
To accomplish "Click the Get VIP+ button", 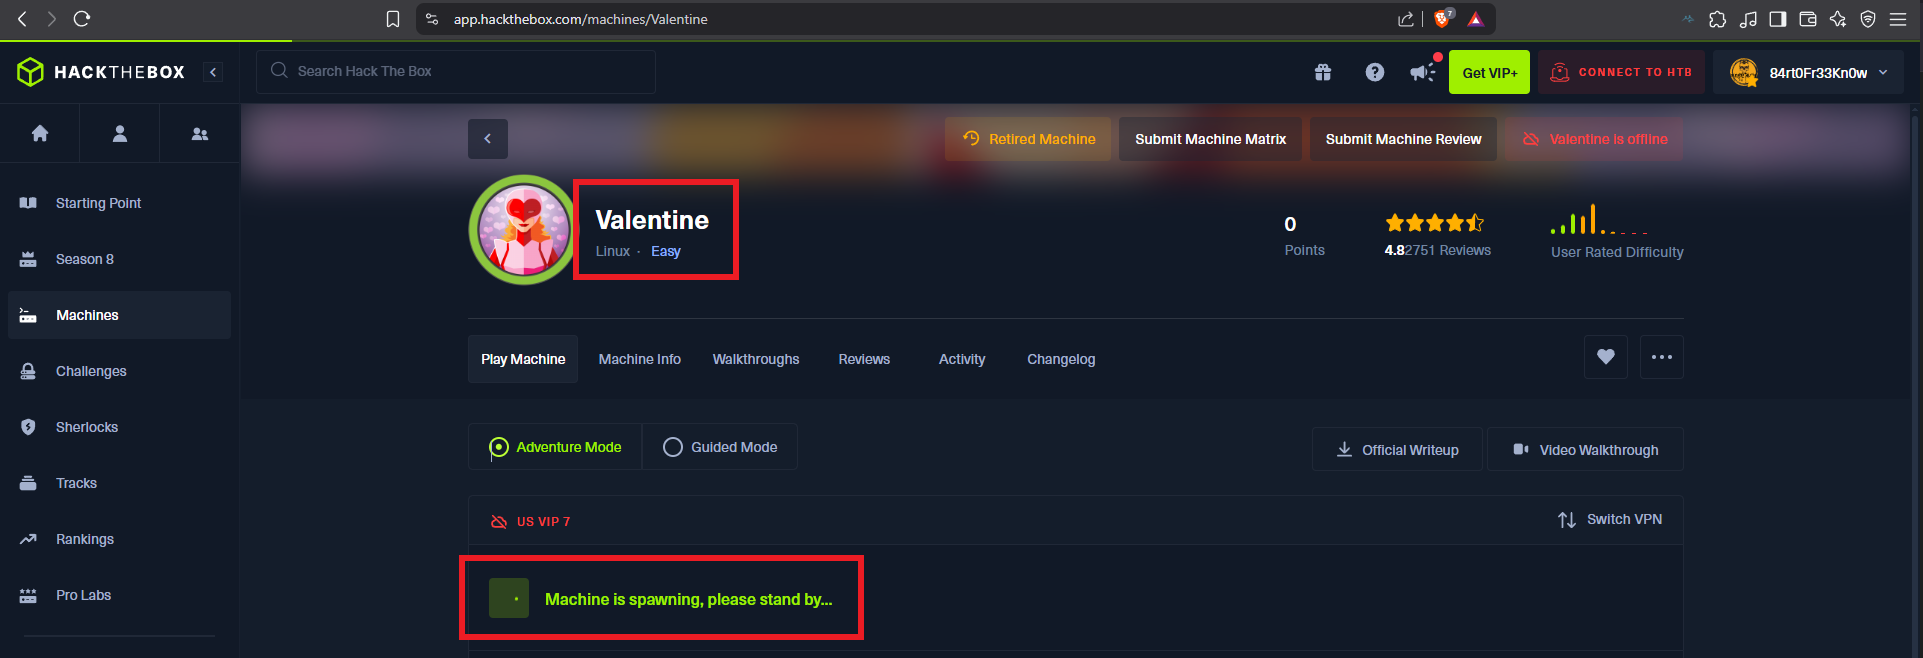I will 1489,72.
